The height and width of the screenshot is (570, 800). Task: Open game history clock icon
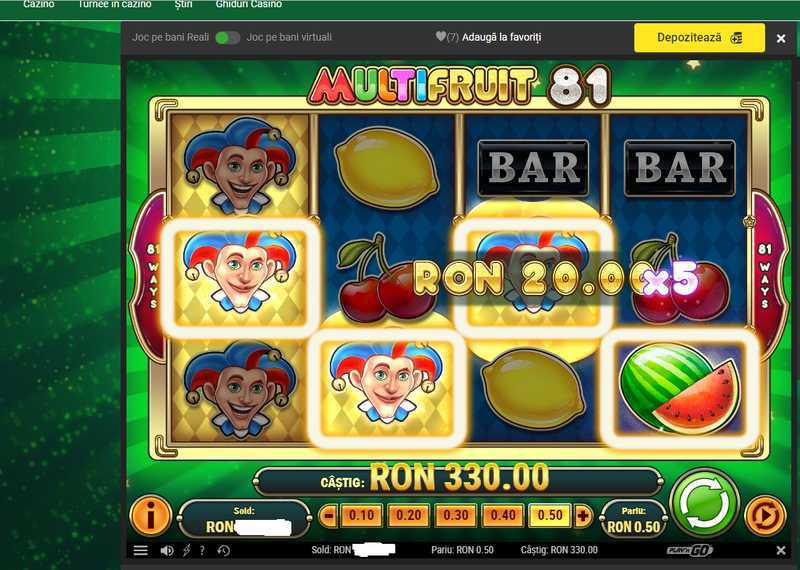pos(223,551)
